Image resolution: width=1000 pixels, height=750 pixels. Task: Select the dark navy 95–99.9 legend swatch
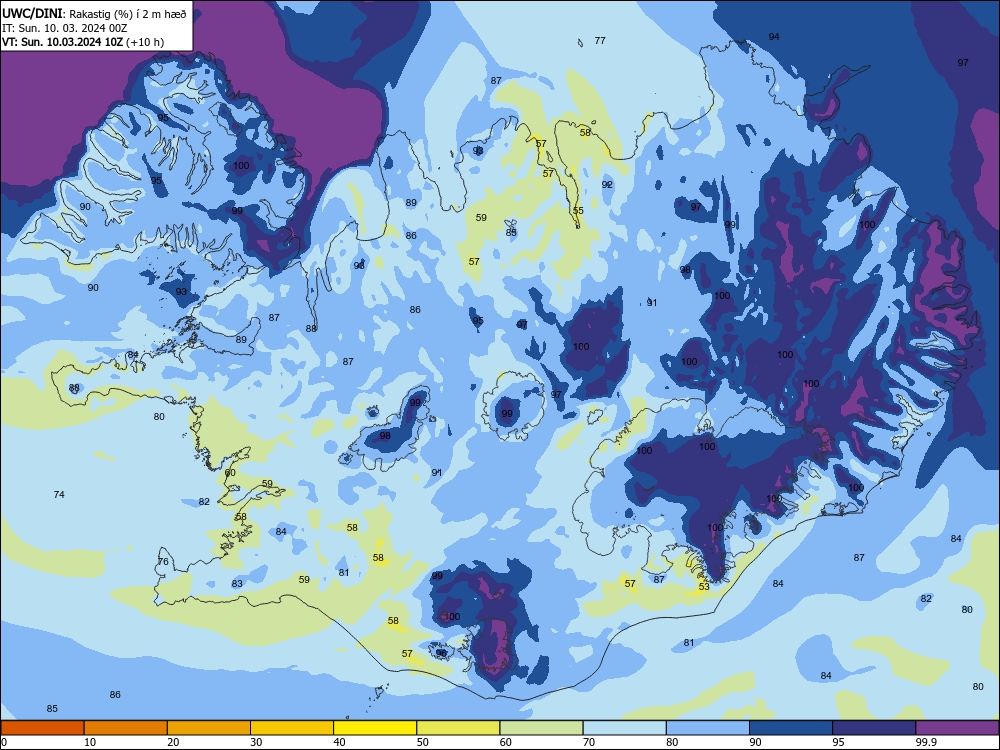click(874, 728)
